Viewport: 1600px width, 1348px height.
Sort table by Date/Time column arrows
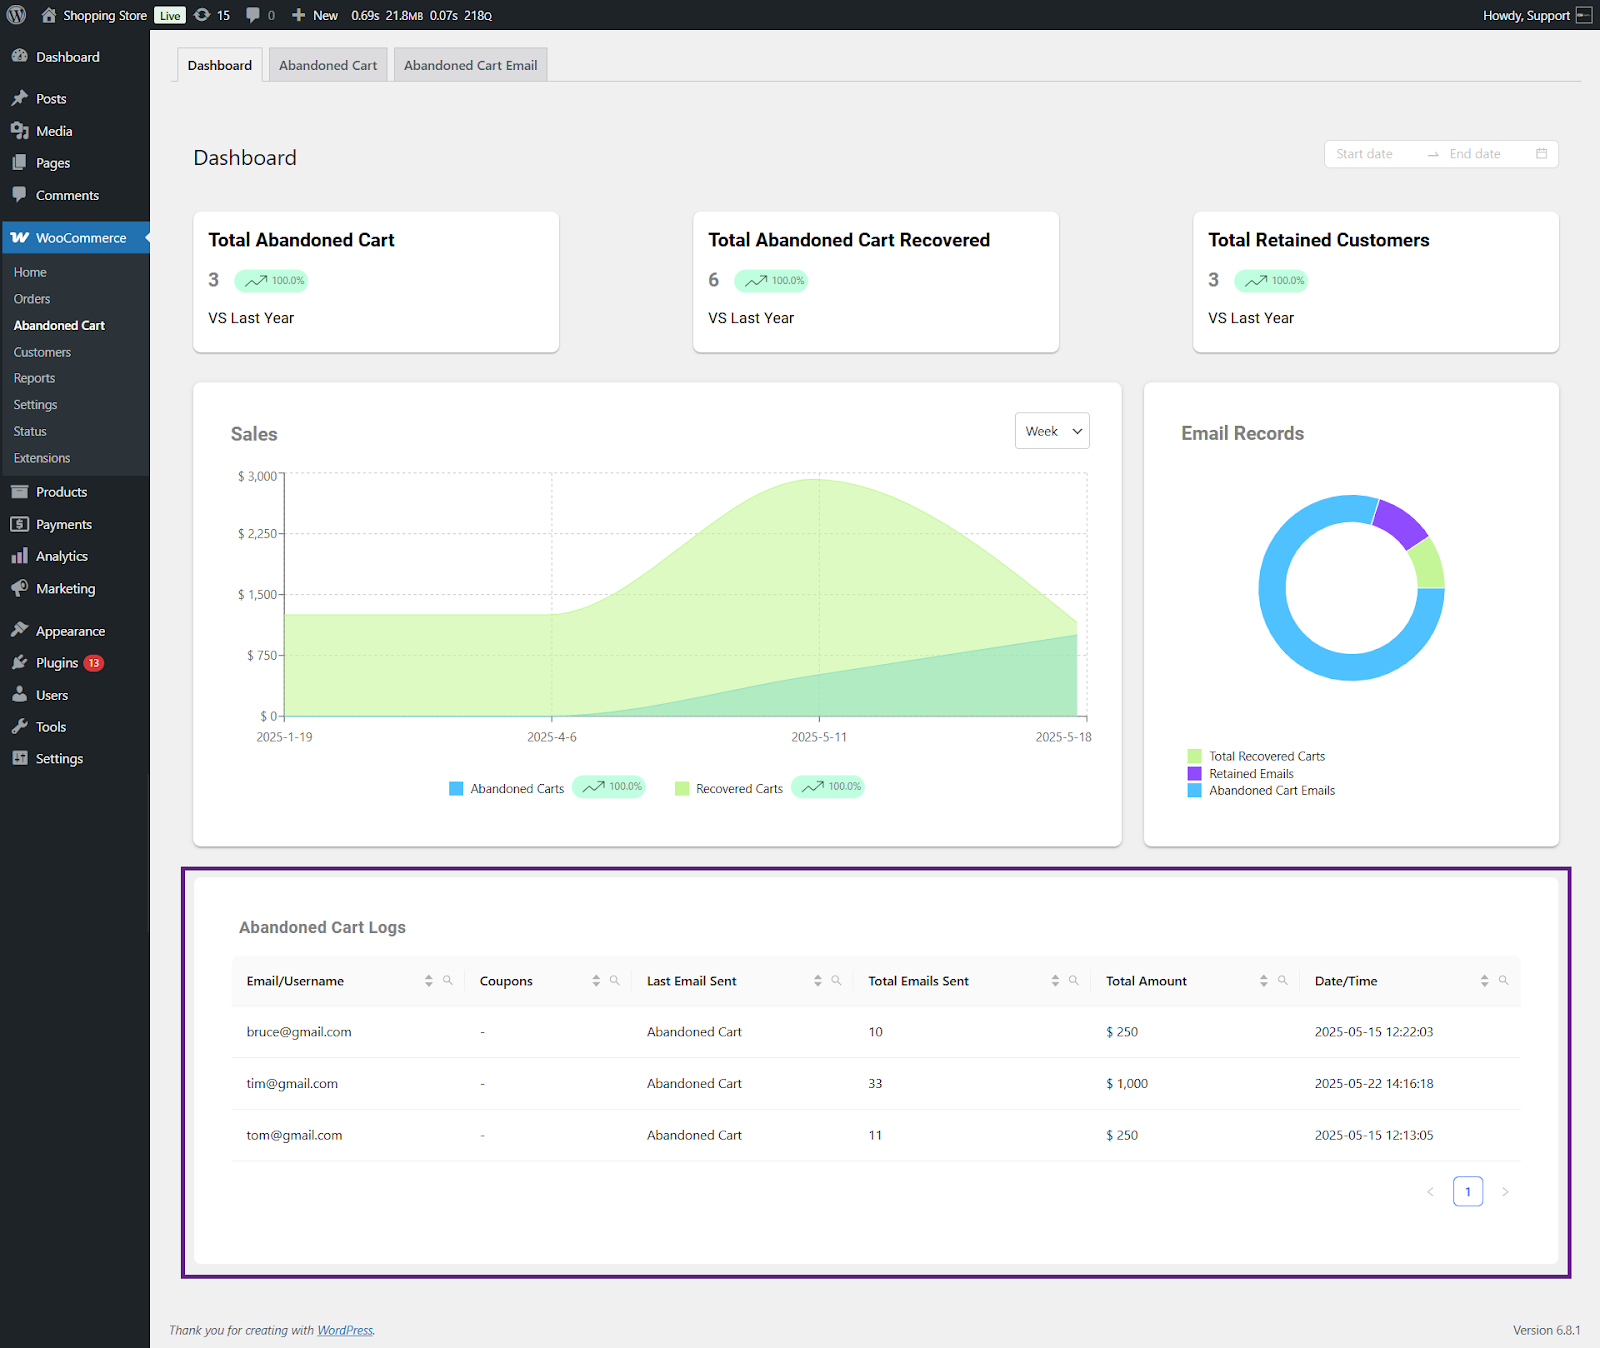point(1484,981)
